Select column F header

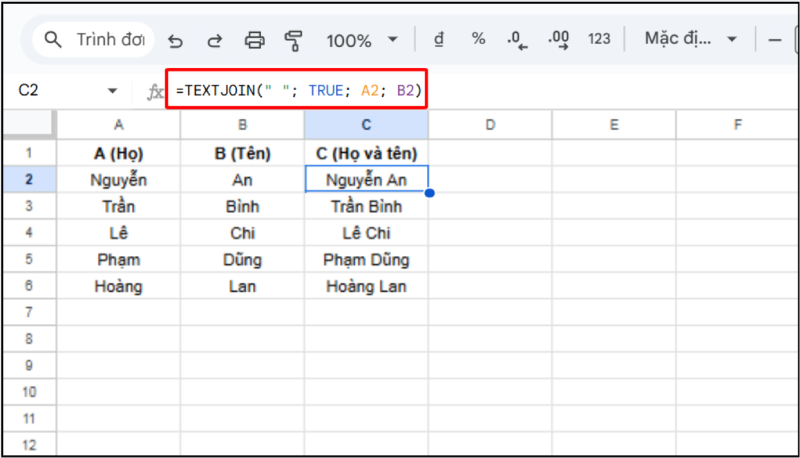coord(738,124)
